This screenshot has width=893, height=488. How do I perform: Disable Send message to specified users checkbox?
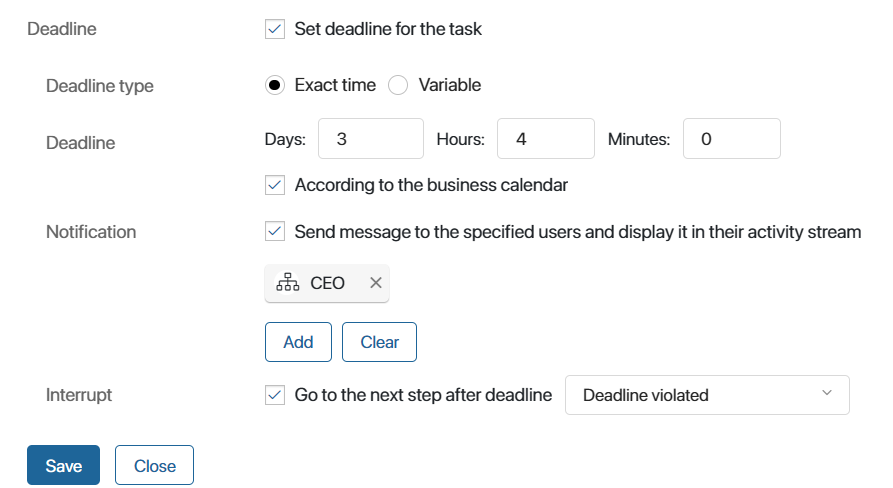[x=275, y=232]
